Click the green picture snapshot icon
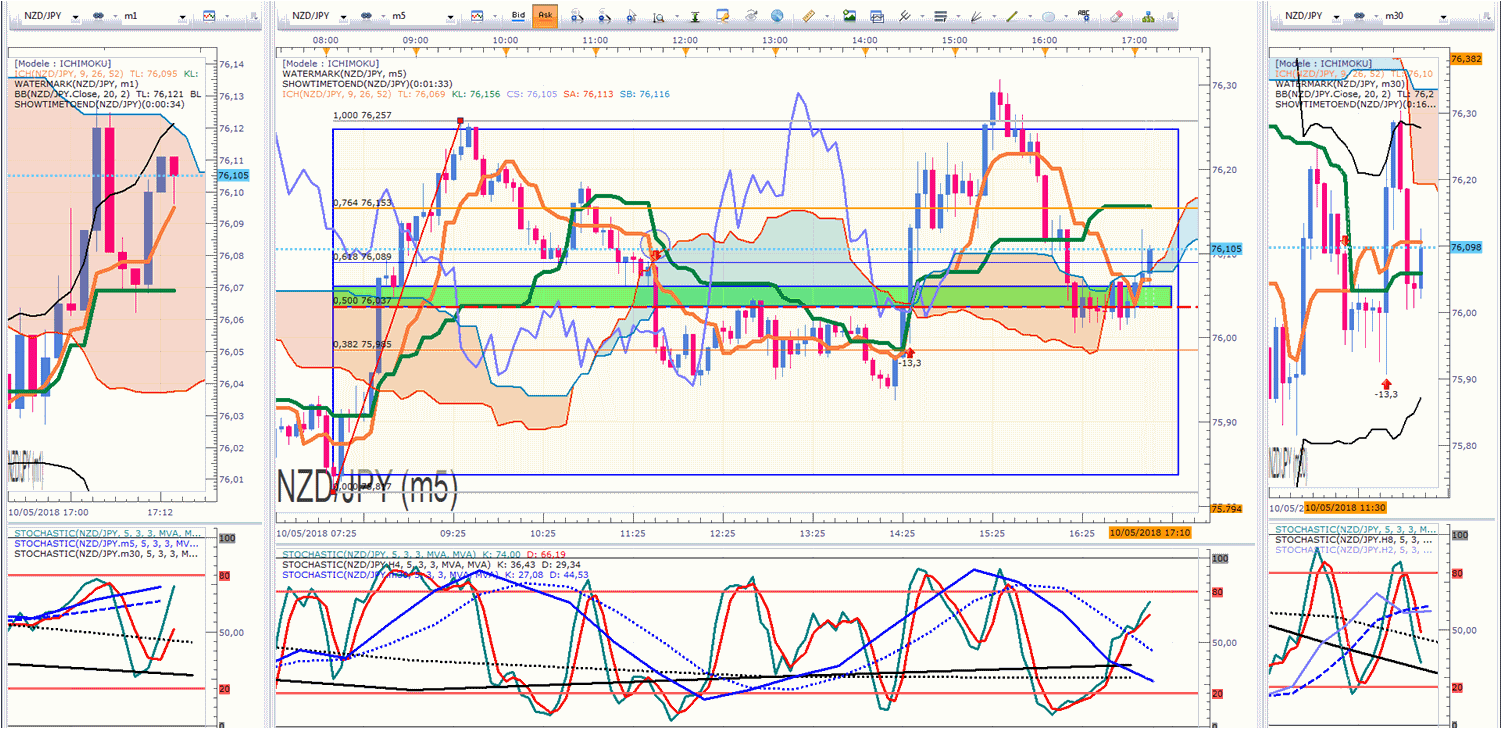This screenshot has height=729, width=1502. point(849,16)
